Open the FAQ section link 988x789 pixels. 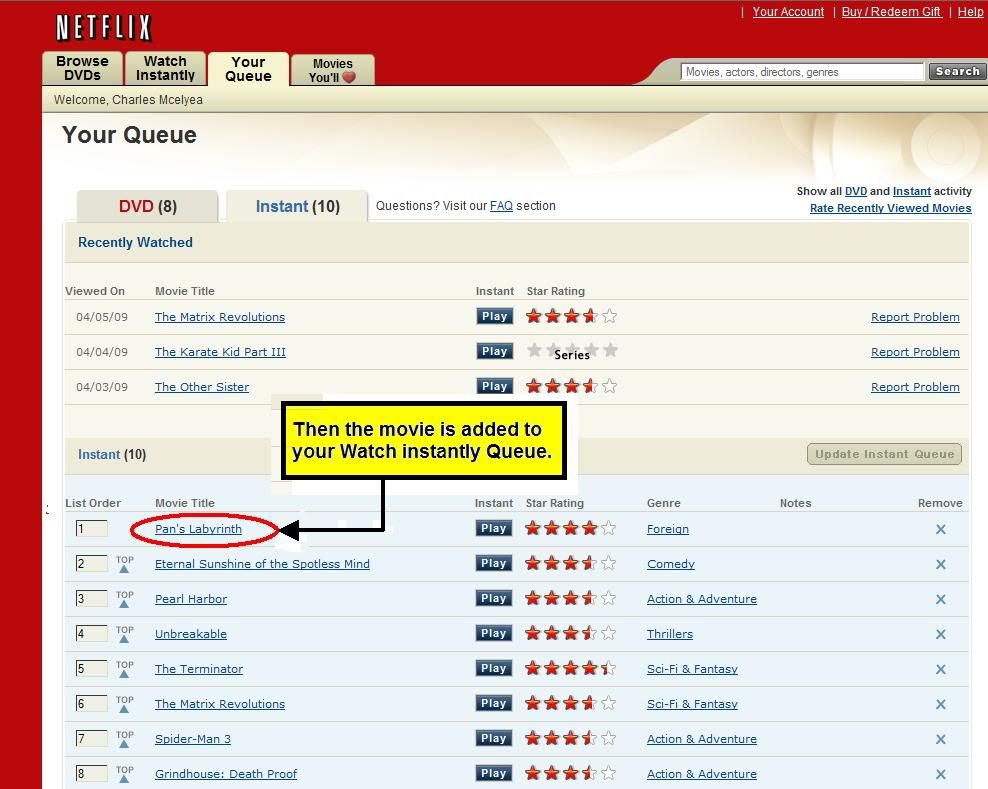pyautogui.click(x=501, y=206)
